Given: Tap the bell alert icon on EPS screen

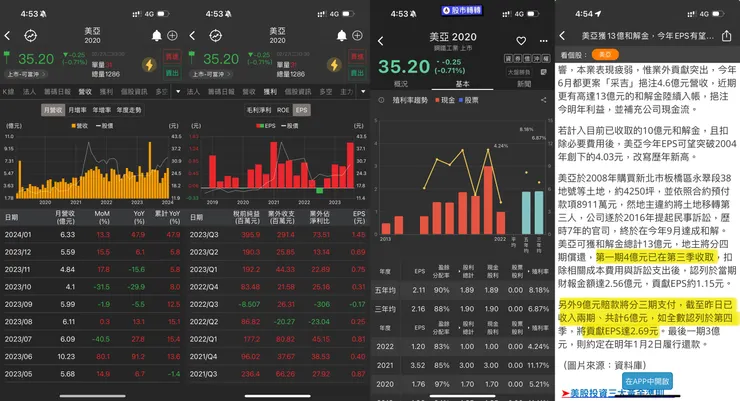Looking at the screenshot, I should coord(341,35).
